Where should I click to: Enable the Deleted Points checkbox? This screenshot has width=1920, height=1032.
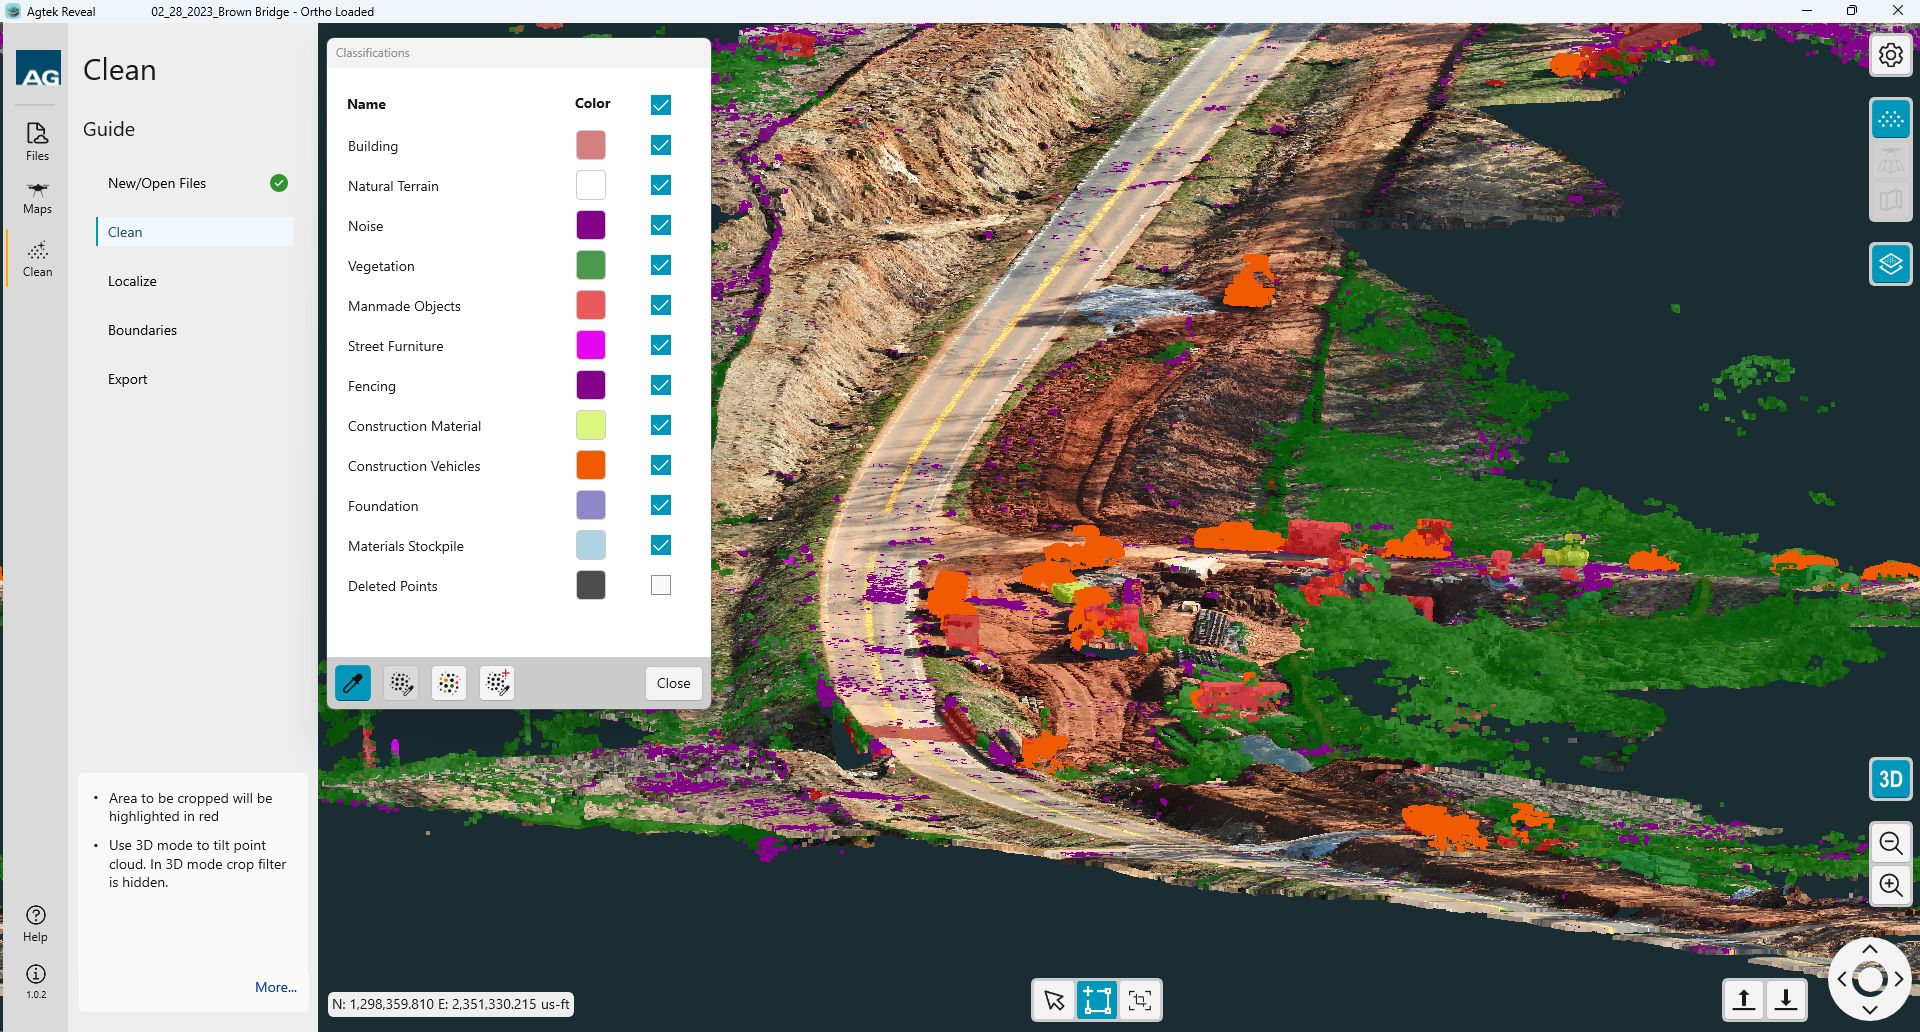661,585
